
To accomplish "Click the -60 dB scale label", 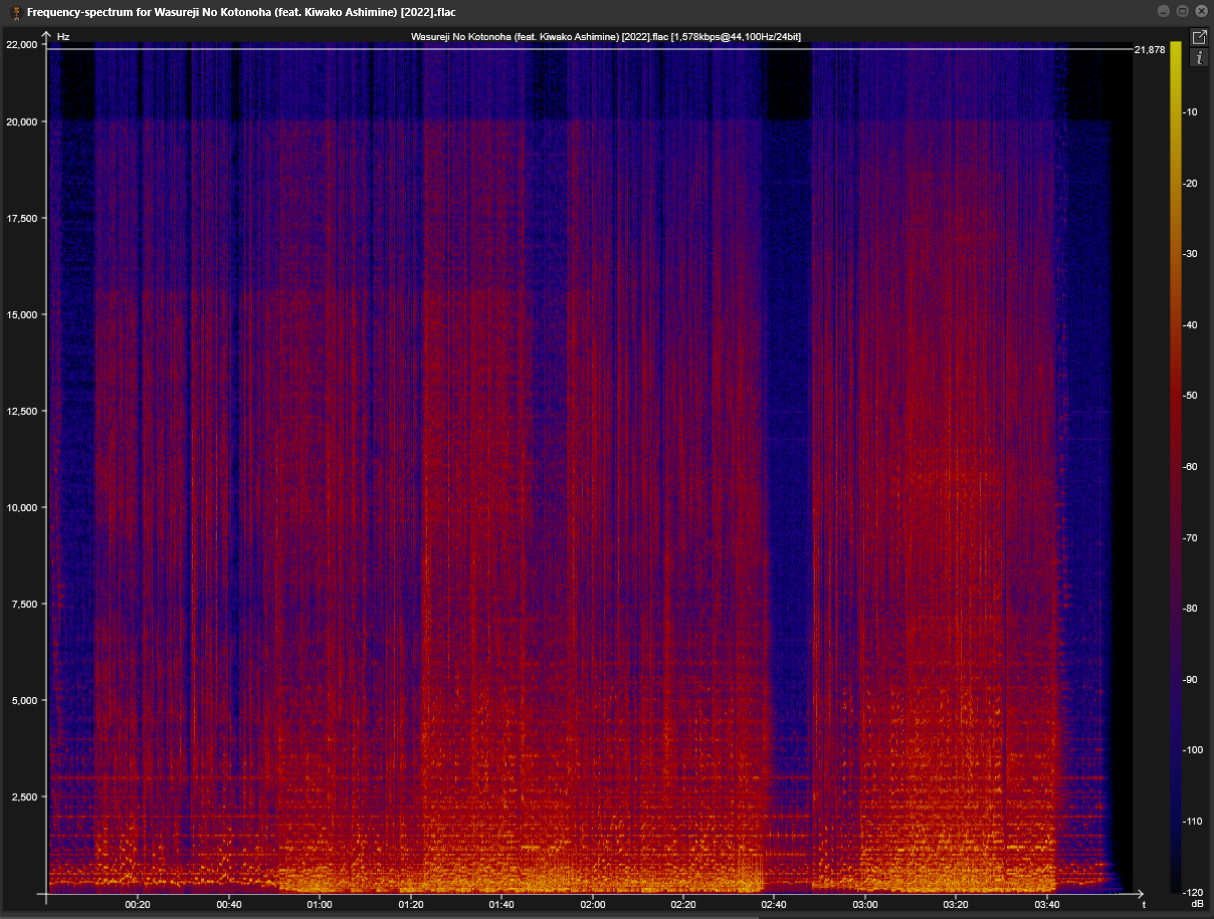I will [x=1190, y=467].
